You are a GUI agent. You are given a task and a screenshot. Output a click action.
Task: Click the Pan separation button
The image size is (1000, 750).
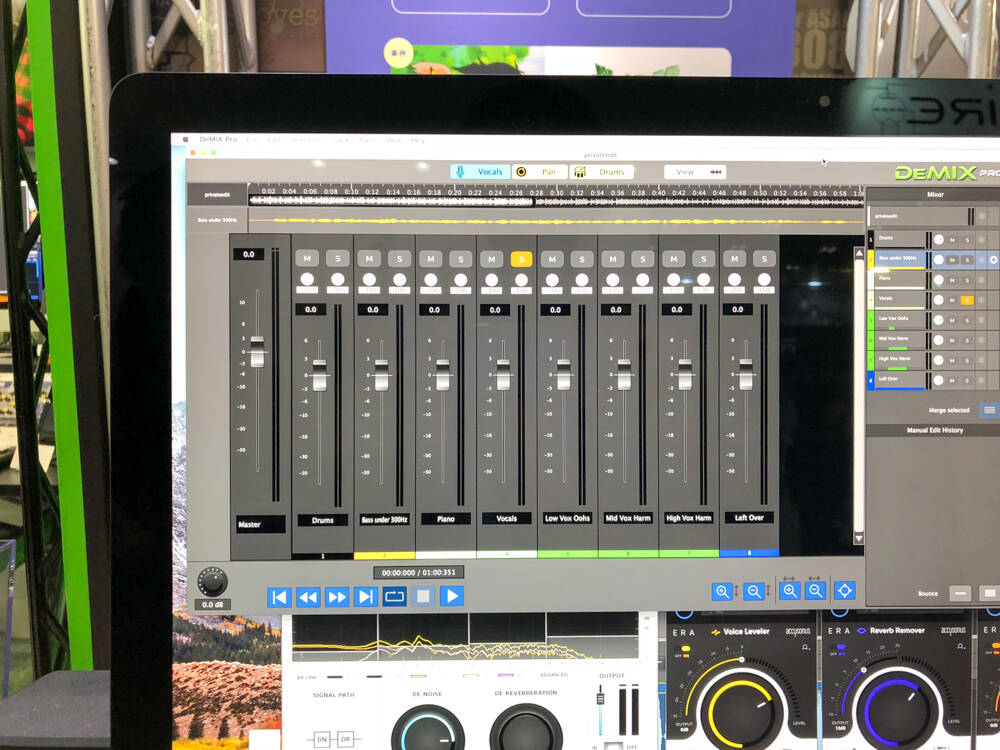540,172
